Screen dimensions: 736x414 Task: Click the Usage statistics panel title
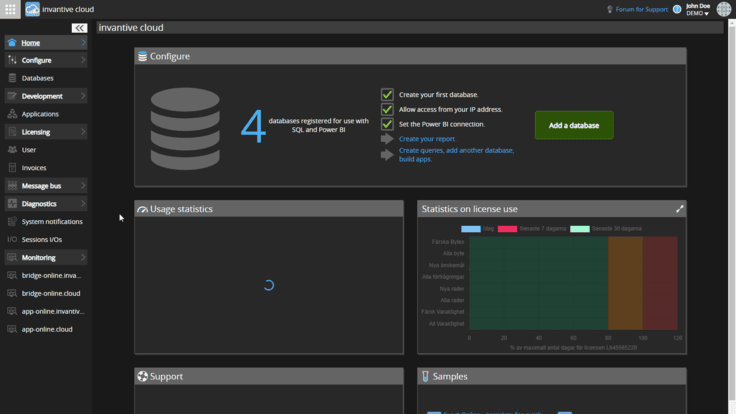tap(181, 209)
